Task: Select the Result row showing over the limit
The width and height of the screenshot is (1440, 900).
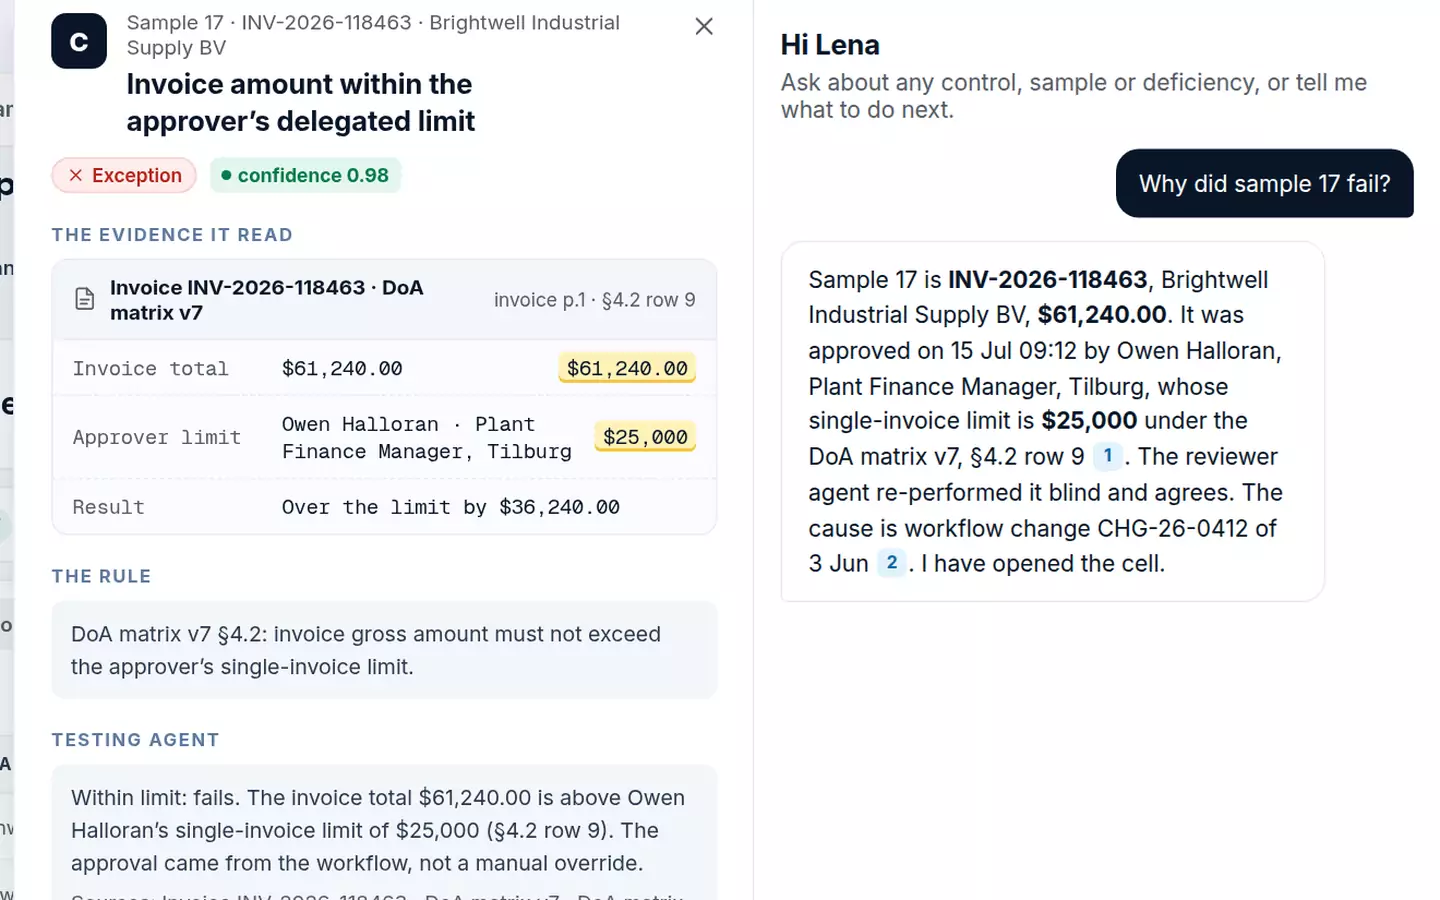Action: [x=384, y=507]
